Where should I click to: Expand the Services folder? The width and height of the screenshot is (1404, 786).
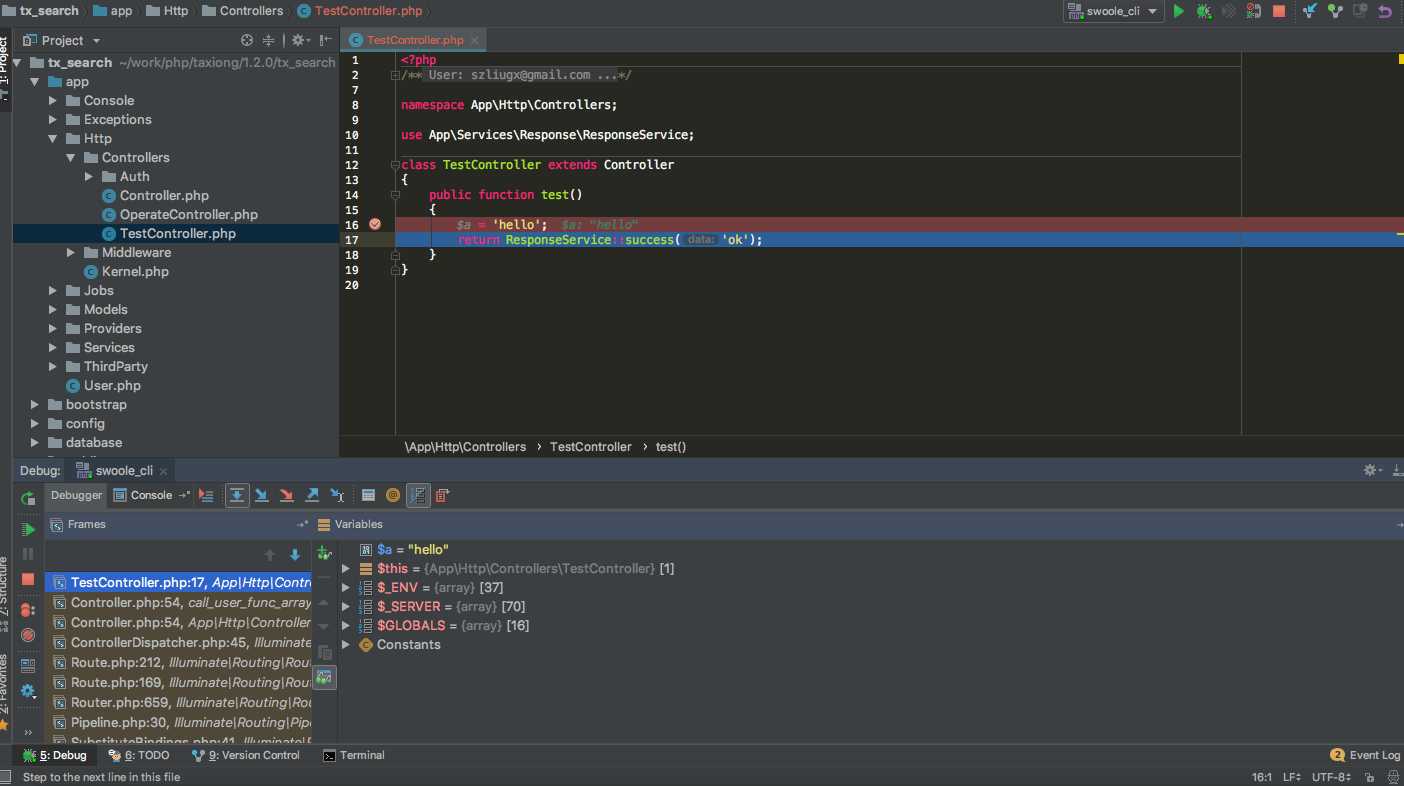coord(53,348)
